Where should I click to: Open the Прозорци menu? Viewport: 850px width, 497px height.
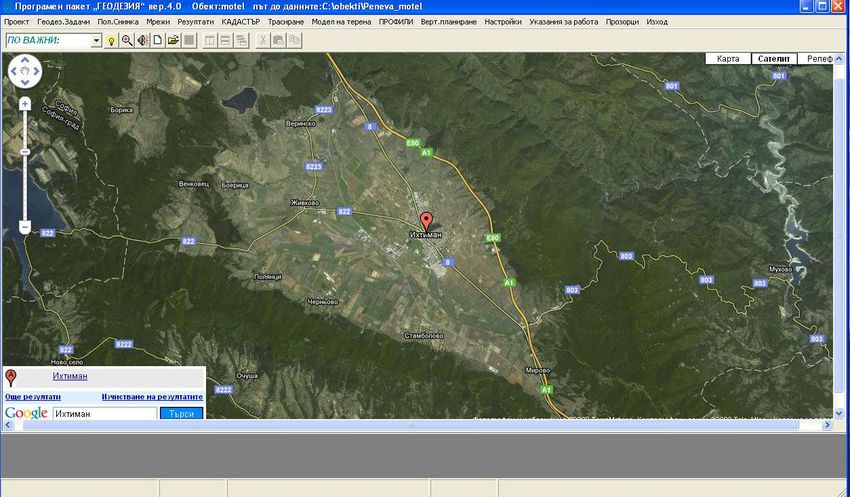pyautogui.click(x=622, y=22)
